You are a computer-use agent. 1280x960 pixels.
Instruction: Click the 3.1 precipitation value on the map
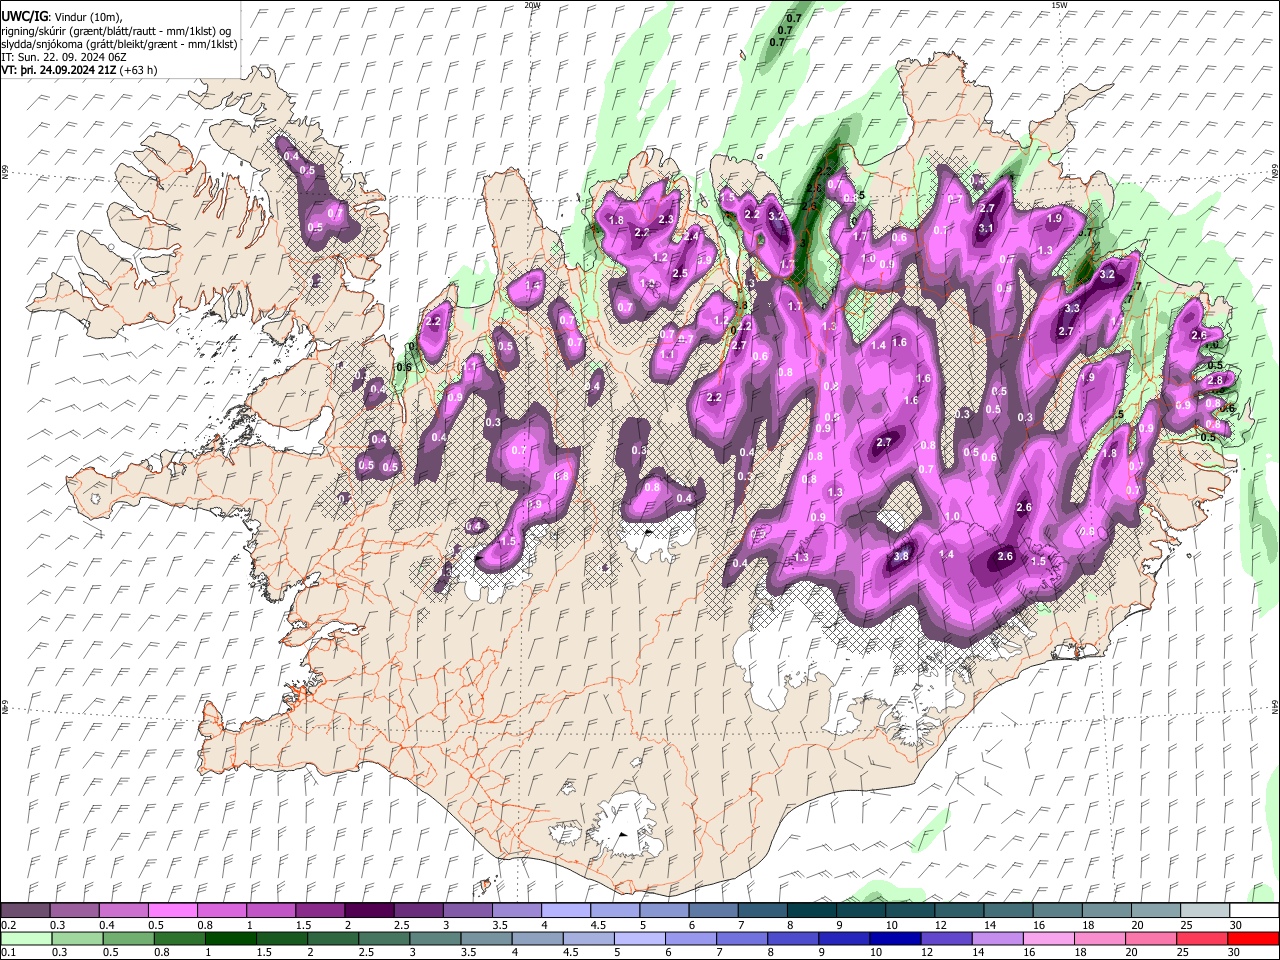985,228
